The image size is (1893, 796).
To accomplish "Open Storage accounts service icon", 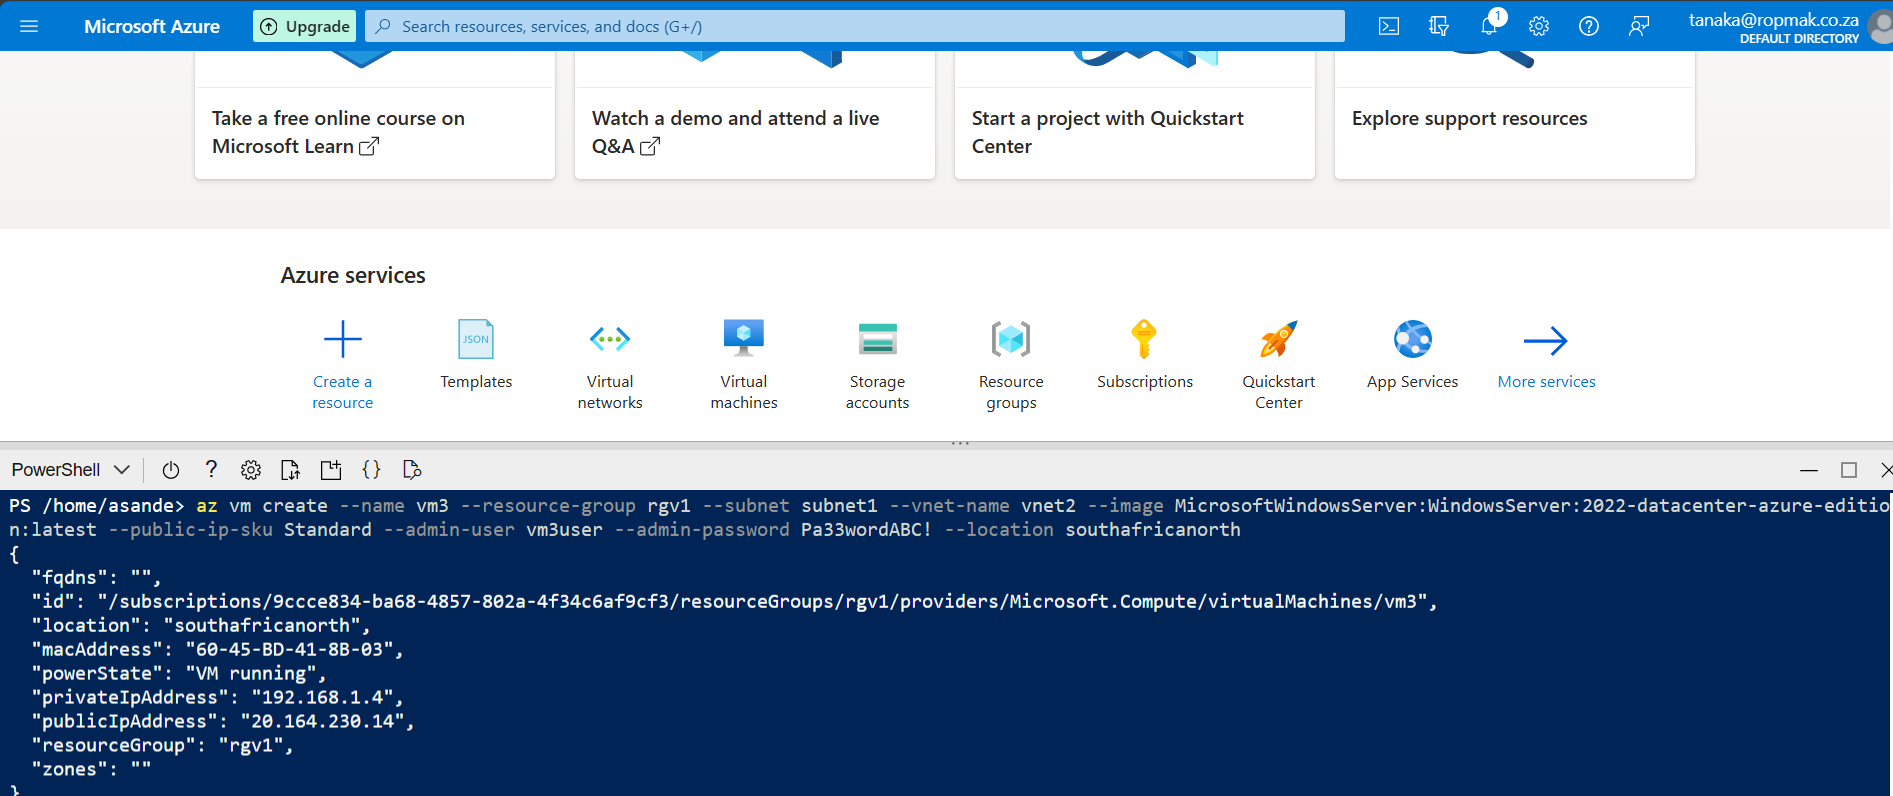I will click(x=878, y=339).
